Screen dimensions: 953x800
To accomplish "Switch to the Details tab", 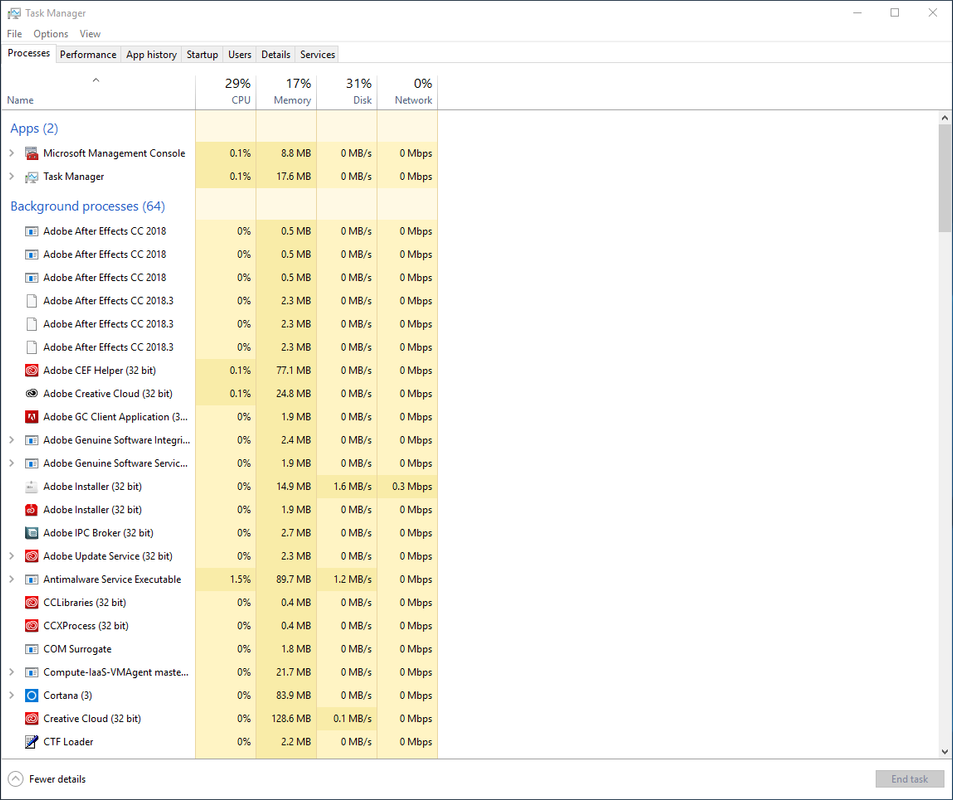I will pos(276,55).
